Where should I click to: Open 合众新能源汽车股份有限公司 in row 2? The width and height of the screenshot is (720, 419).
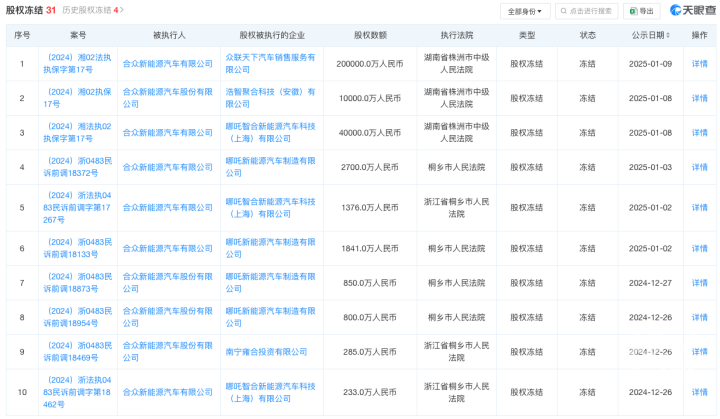tap(168, 98)
